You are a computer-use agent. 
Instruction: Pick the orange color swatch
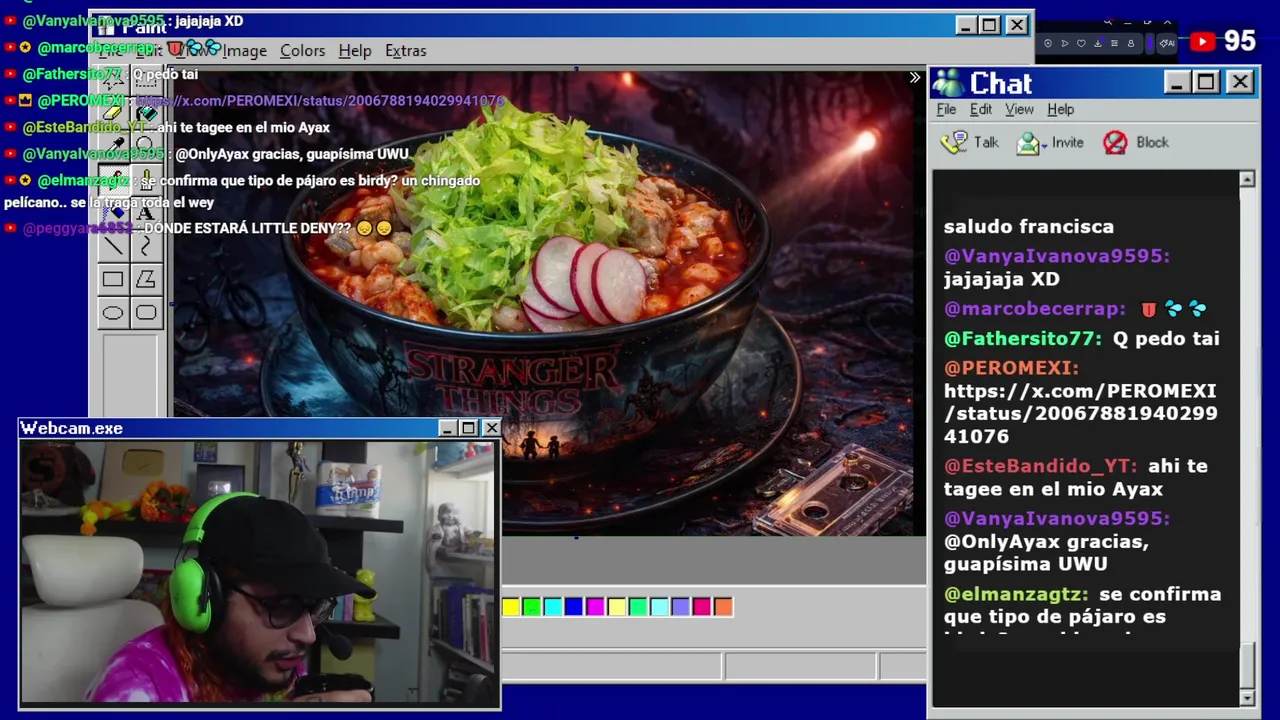tap(723, 606)
